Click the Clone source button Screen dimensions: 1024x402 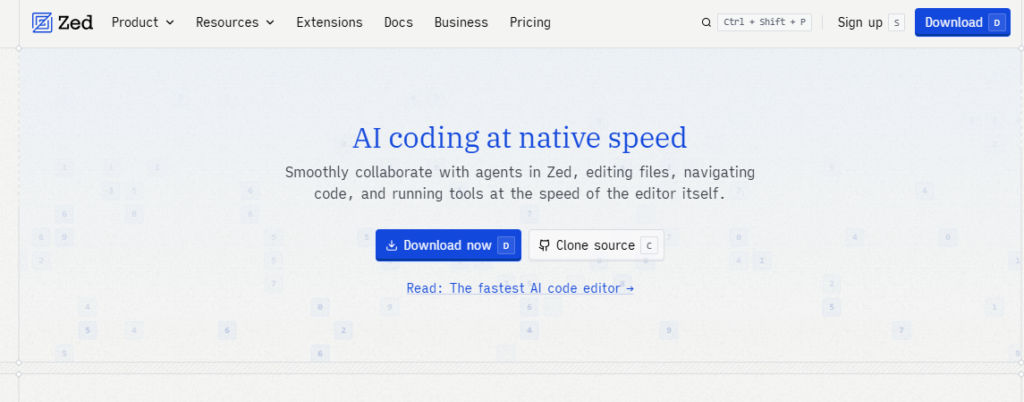click(x=596, y=245)
